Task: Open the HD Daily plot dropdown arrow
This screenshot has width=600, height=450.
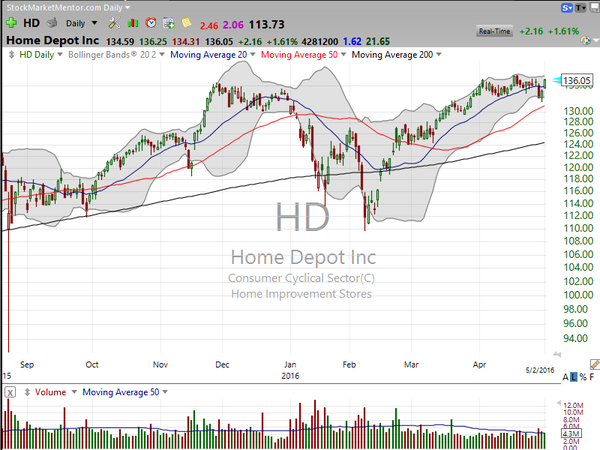Action: 60,55
